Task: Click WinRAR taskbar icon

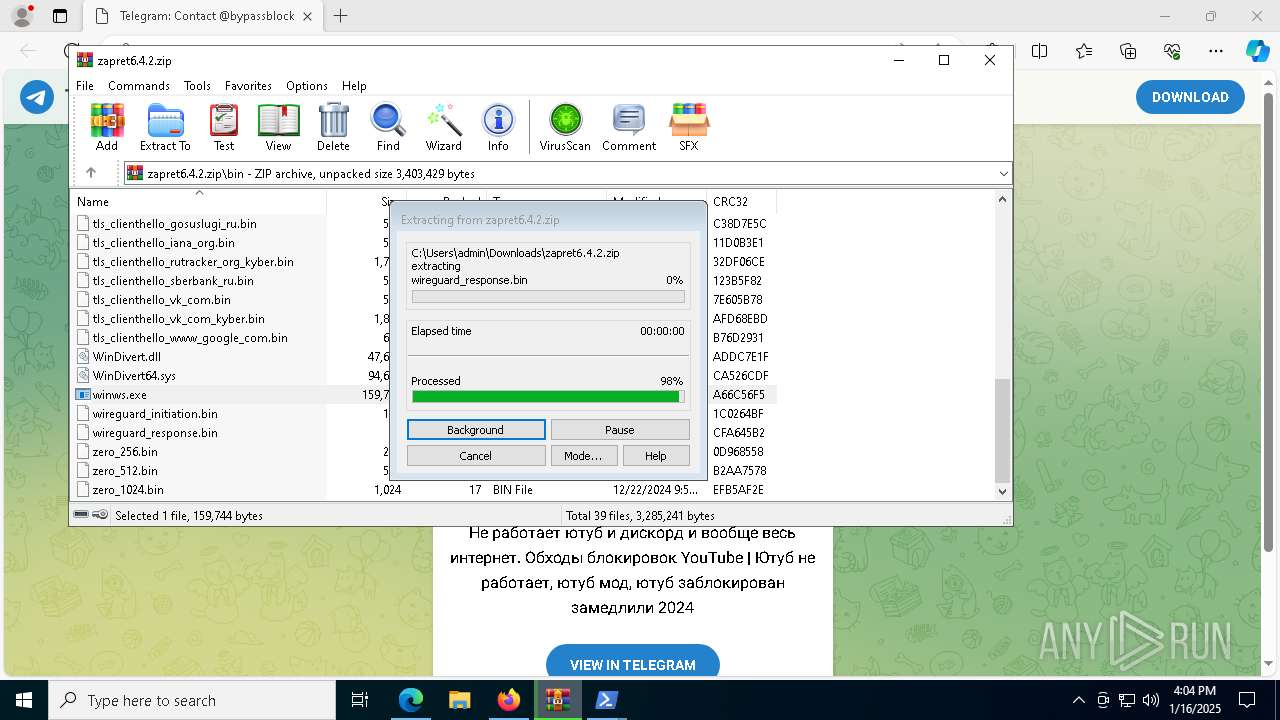Action: [x=557, y=700]
